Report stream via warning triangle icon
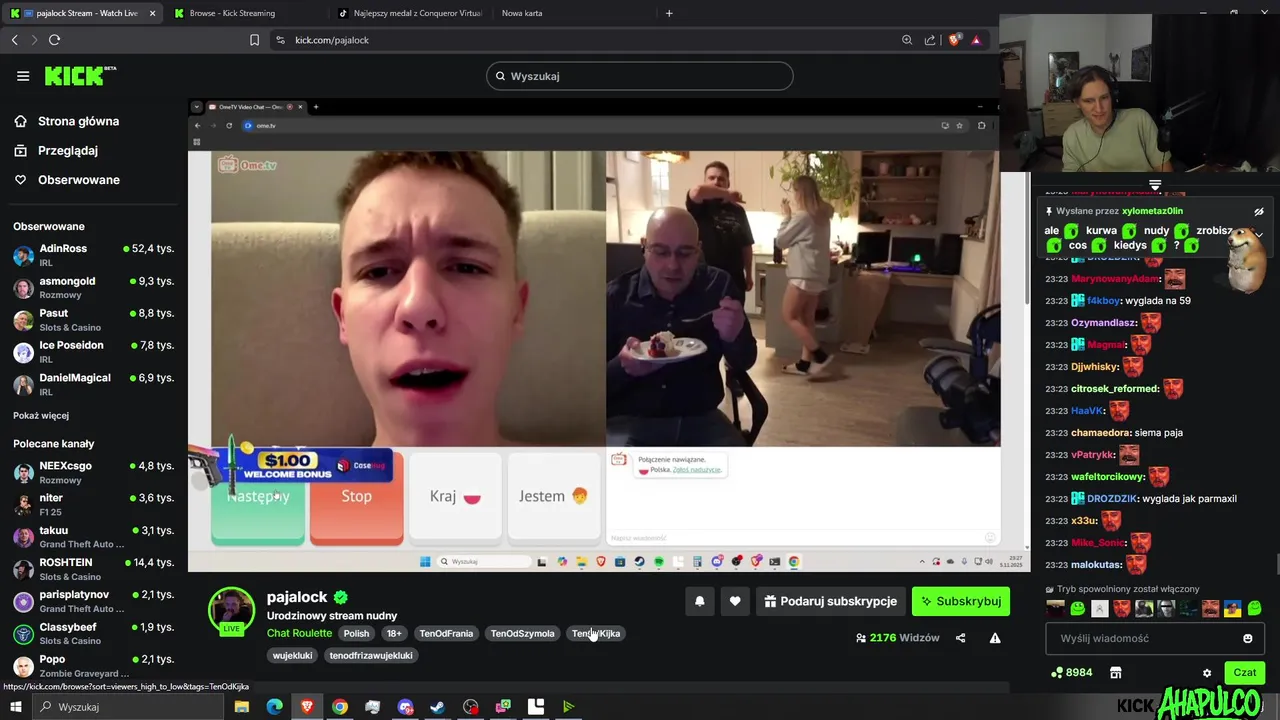This screenshot has height=720, width=1280. (x=995, y=638)
